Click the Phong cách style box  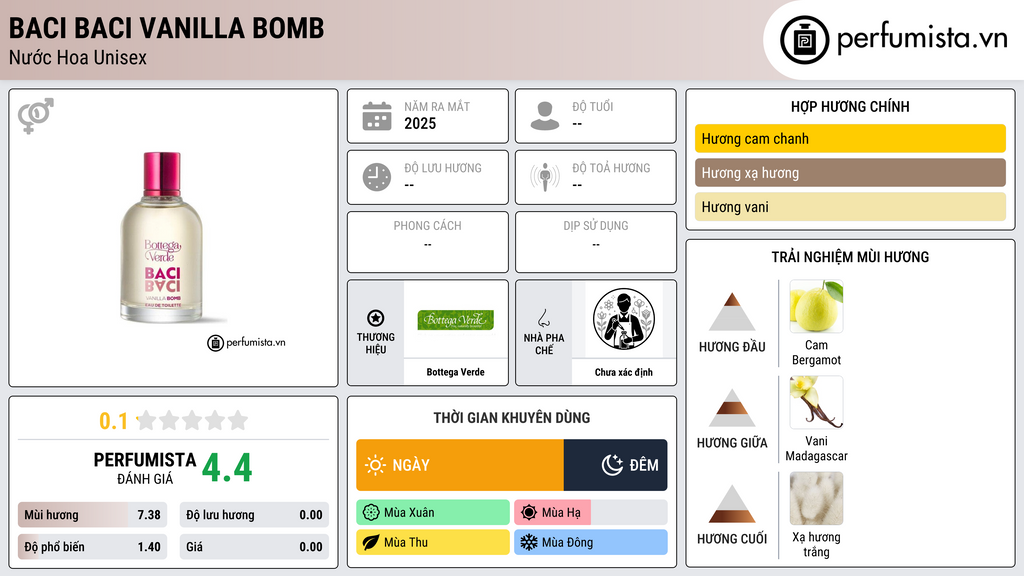point(428,242)
